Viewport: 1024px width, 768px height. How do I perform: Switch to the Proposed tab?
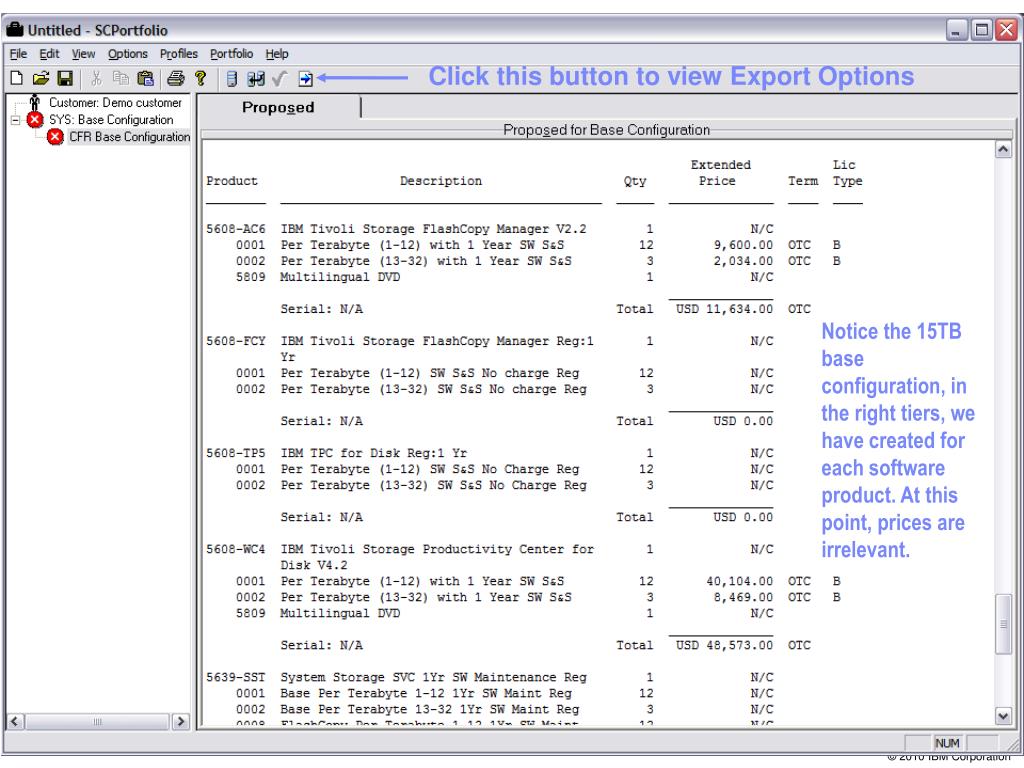[x=278, y=107]
